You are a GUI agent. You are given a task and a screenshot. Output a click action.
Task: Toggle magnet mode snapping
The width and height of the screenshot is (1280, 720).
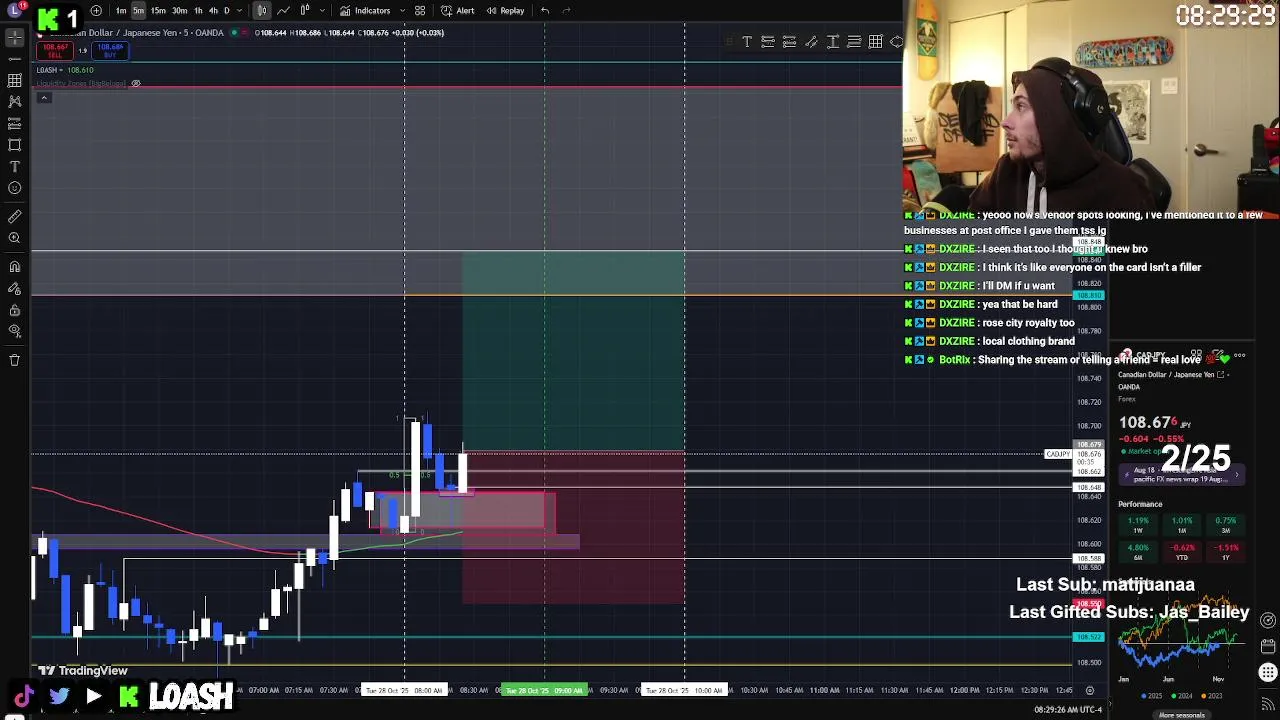click(x=14, y=266)
